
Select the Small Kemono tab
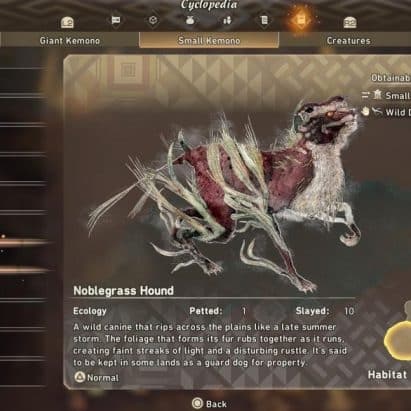(209, 41)
